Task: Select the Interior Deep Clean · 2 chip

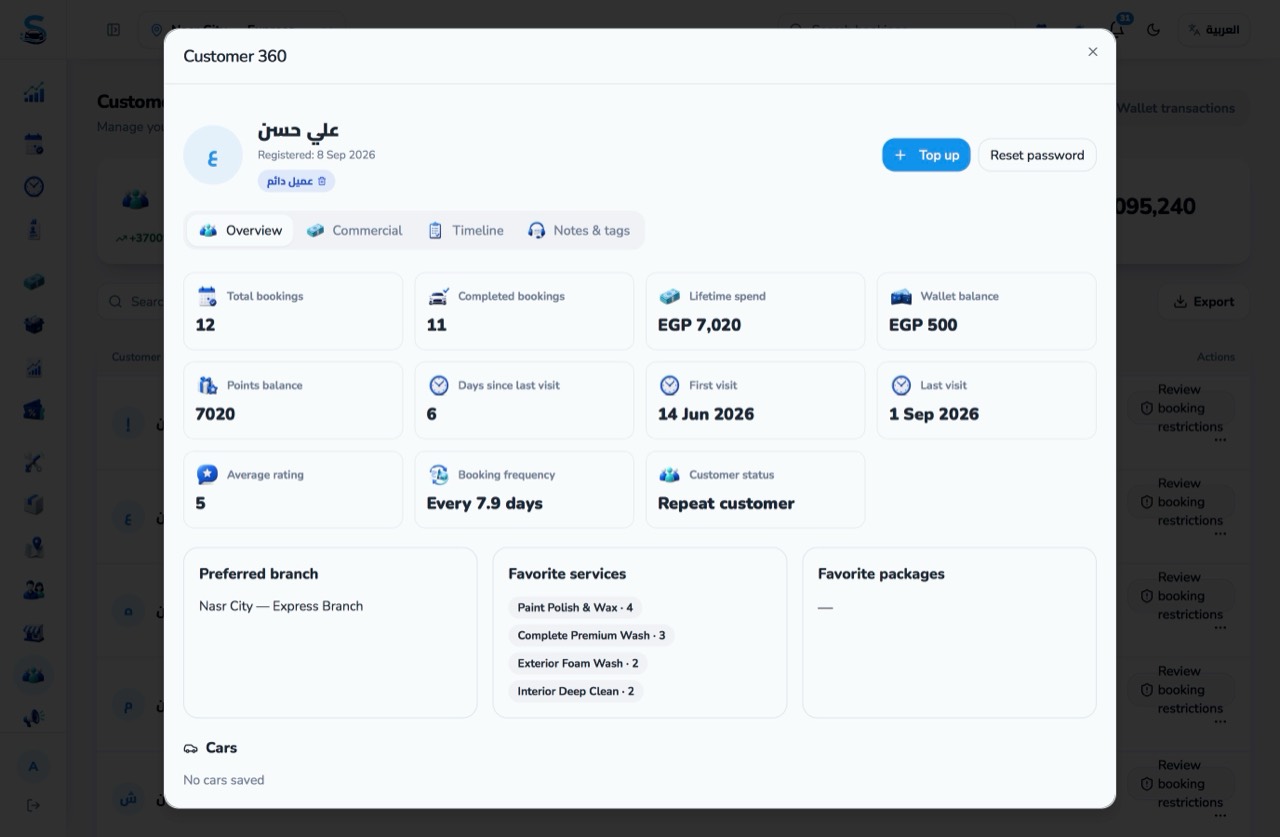Action: (x=576, y=691)
